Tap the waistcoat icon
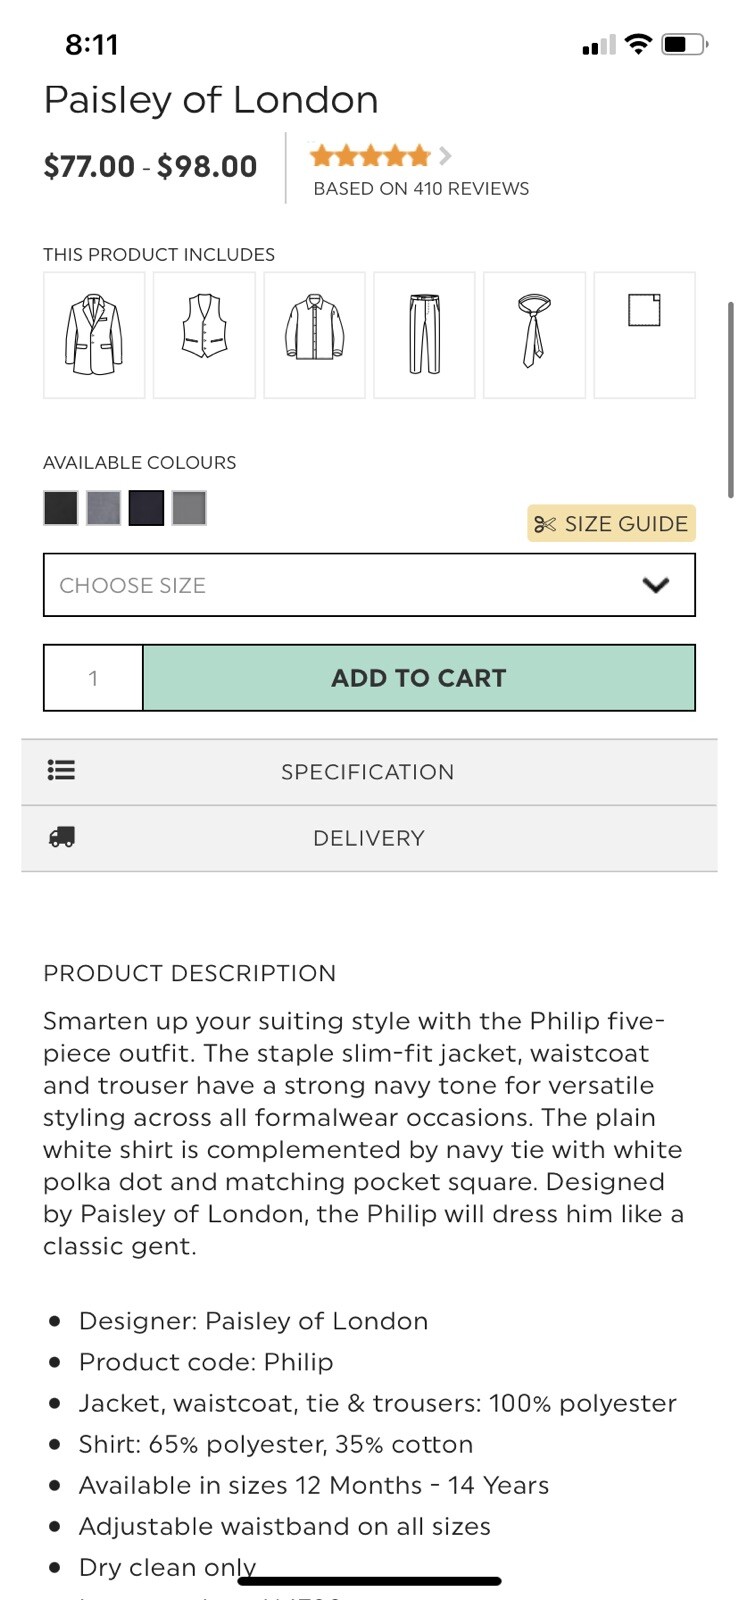This screenshot has width=739, height=1600. [204, 335]
